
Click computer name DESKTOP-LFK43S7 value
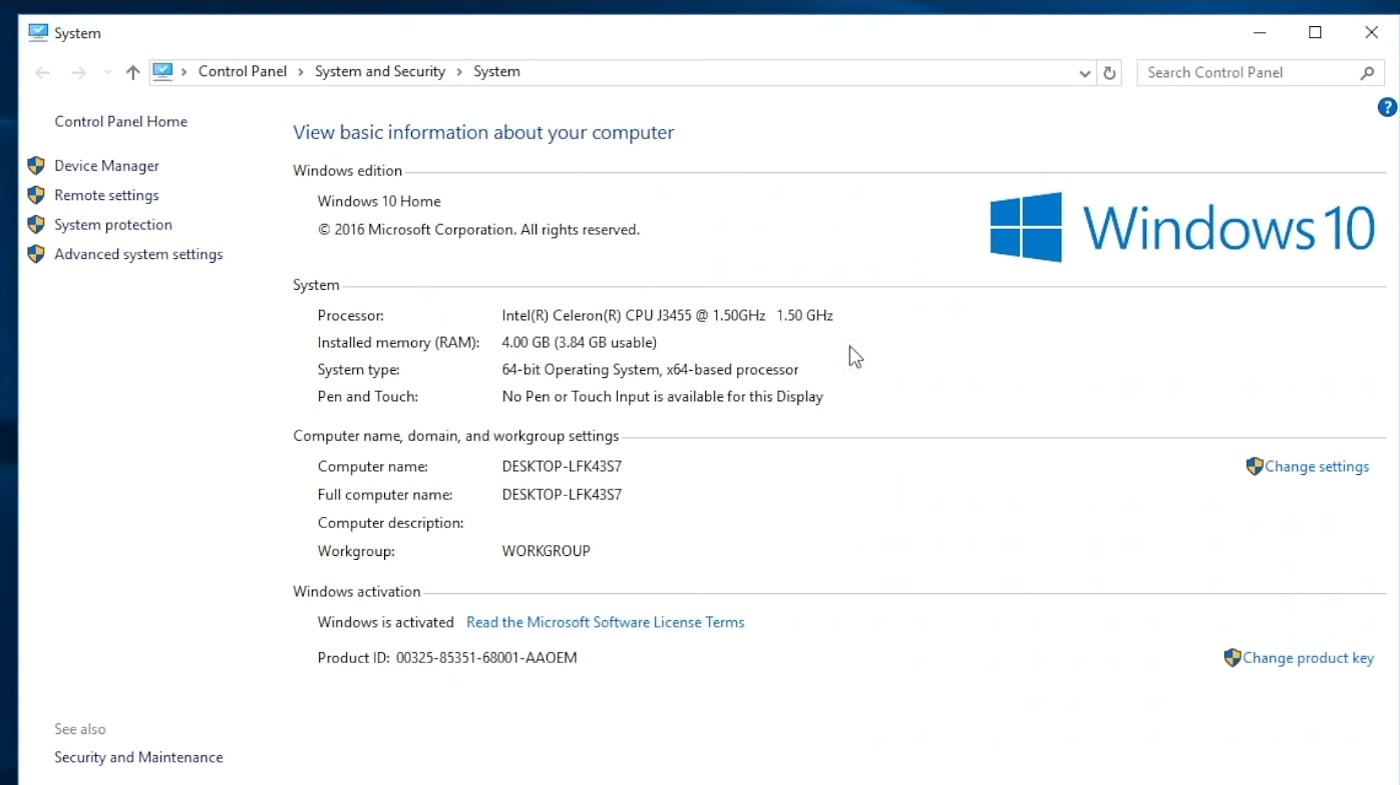click(x=562, y=466)
